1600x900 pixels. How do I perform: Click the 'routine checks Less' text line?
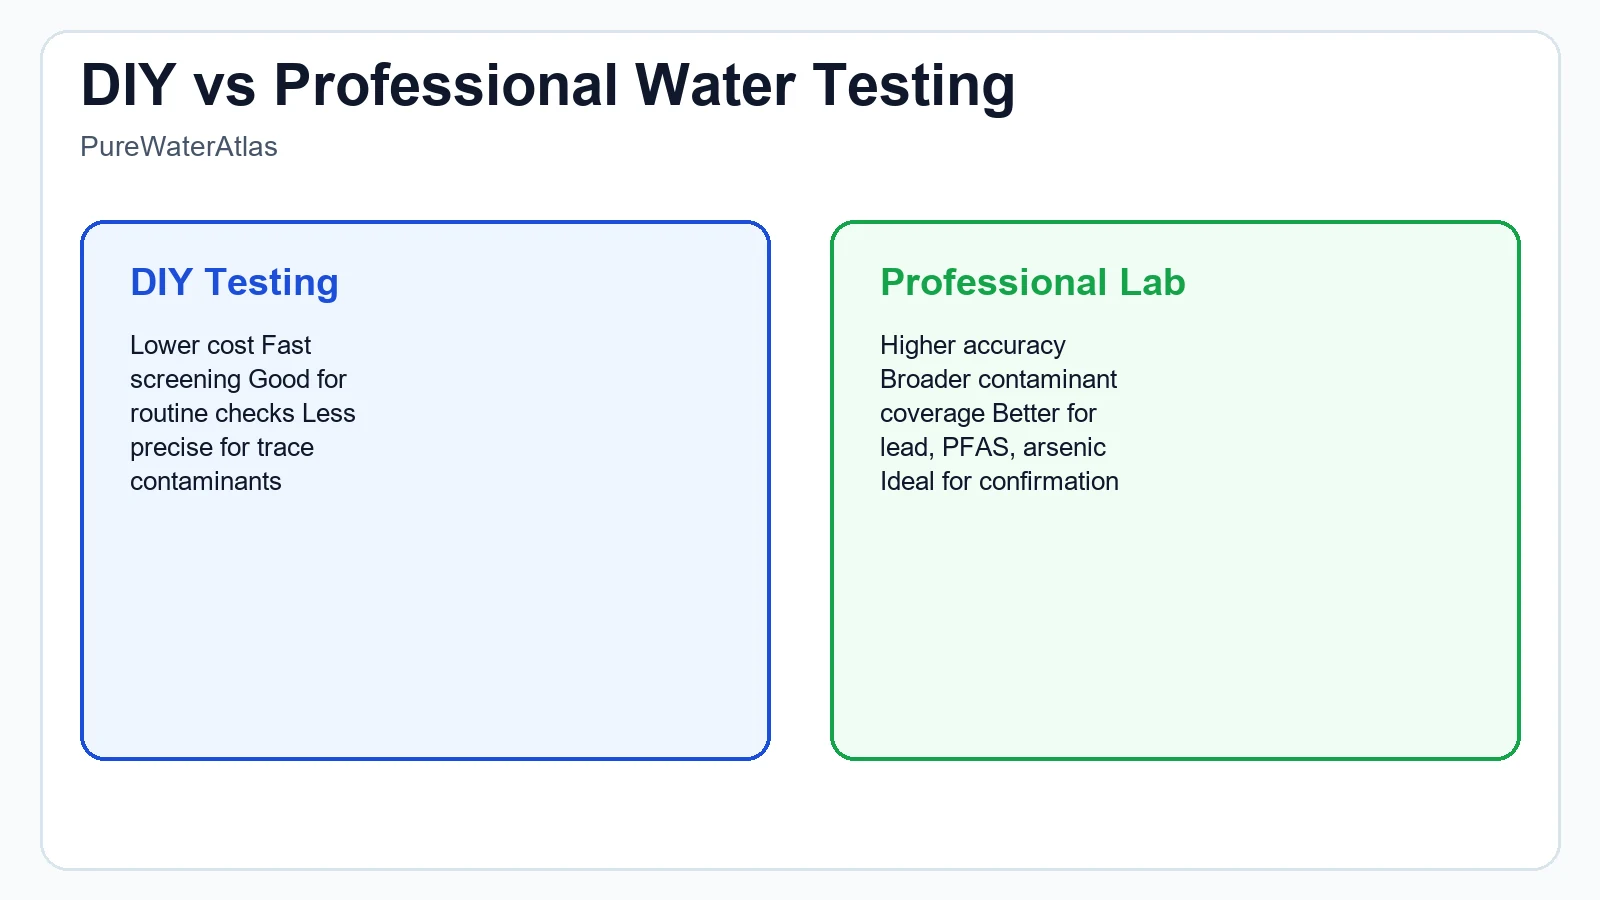242,414
